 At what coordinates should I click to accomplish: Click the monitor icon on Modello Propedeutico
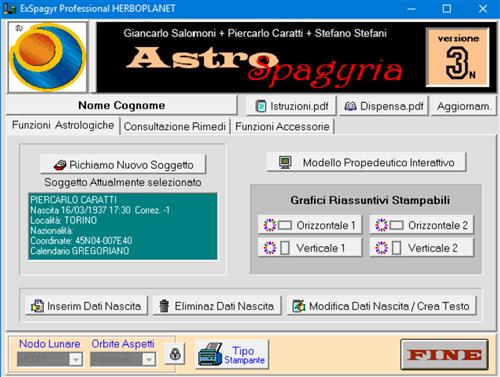[285, 162]
